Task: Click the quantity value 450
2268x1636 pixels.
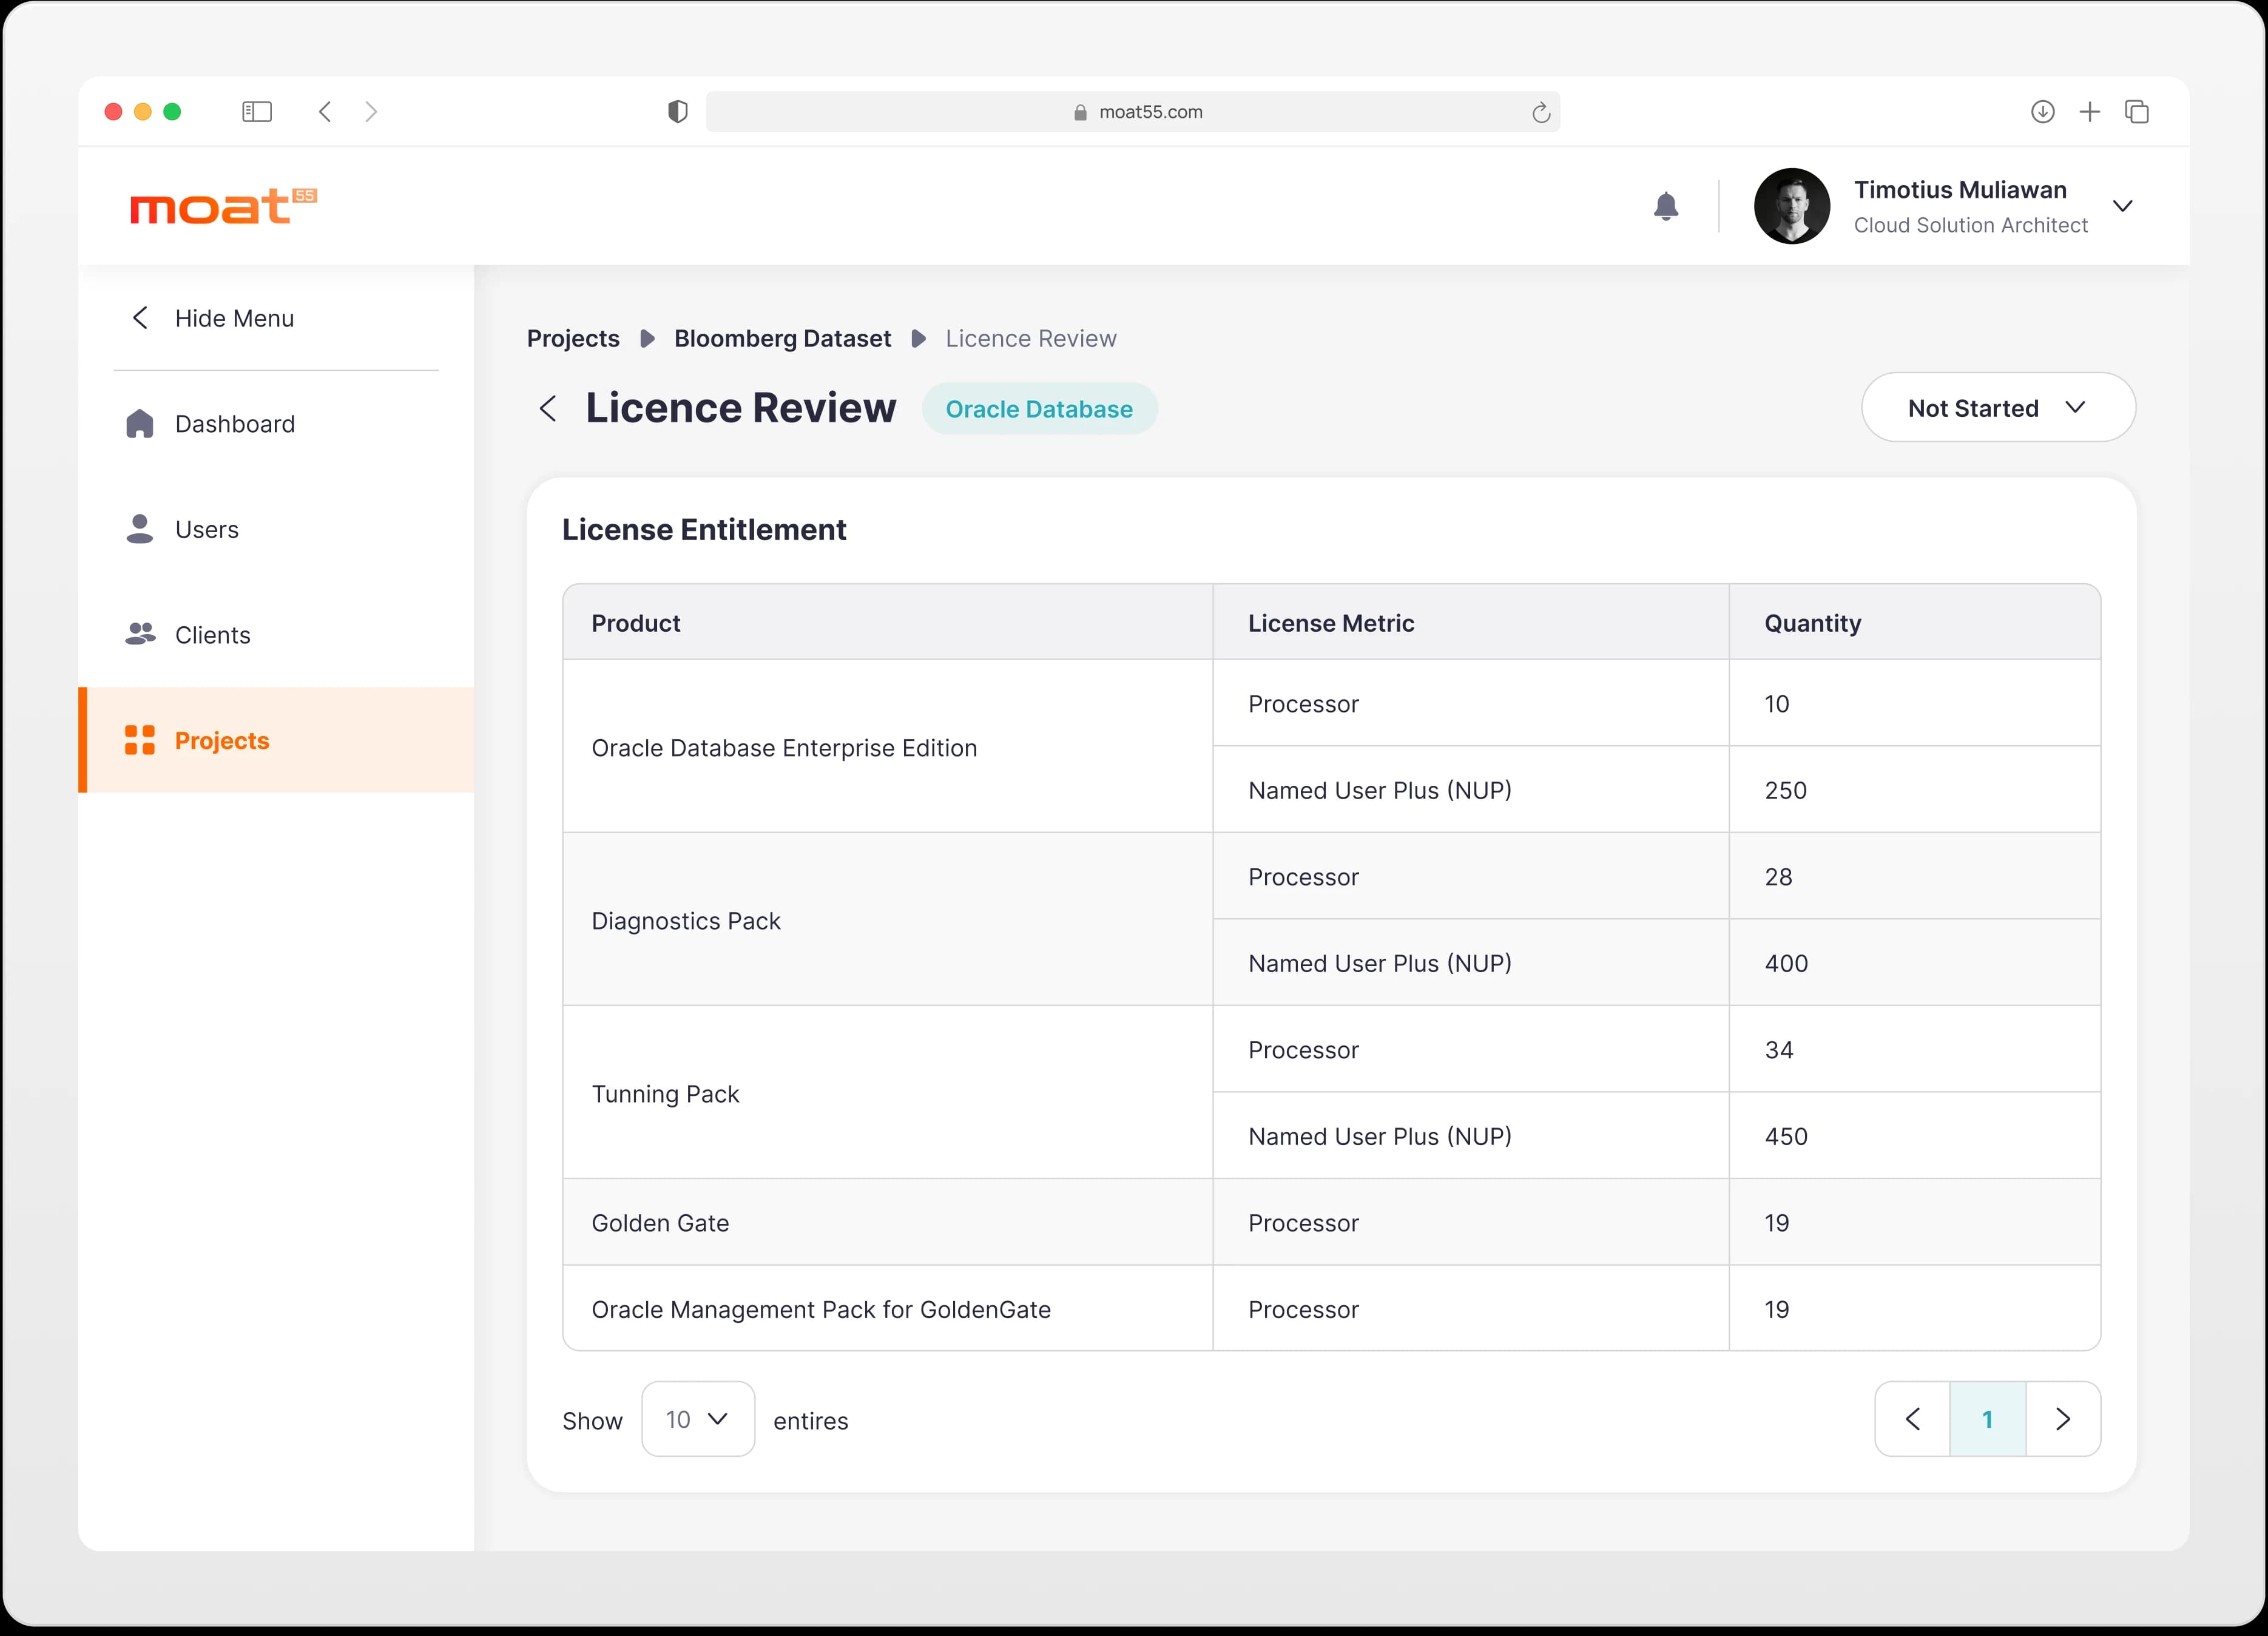Action: [x=1786, y=1136]
